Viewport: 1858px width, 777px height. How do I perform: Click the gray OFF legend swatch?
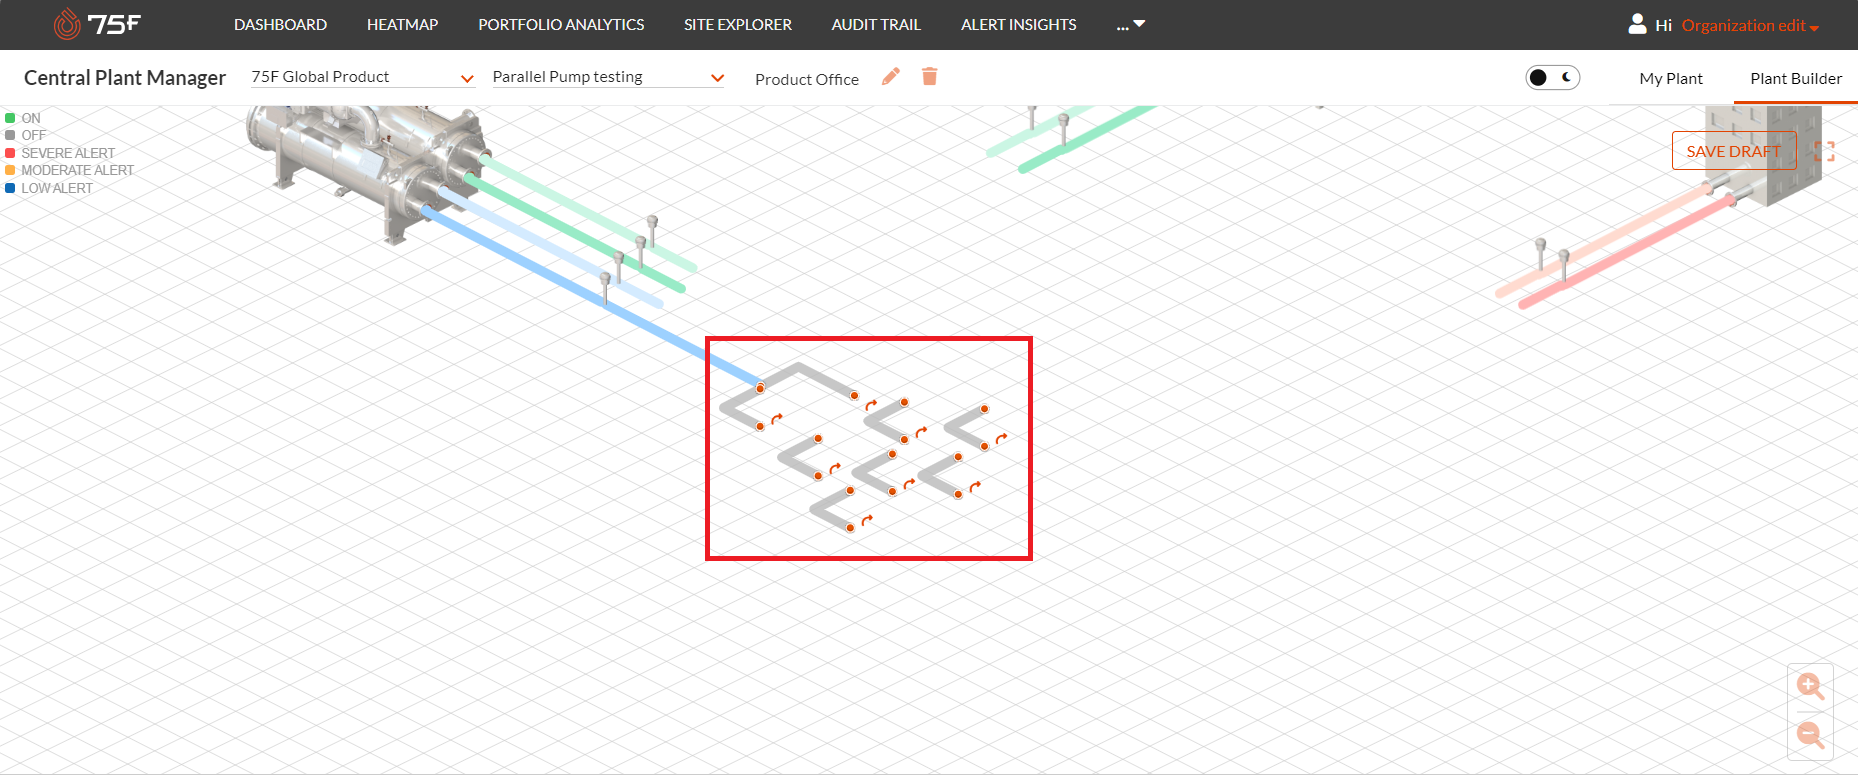10,135
